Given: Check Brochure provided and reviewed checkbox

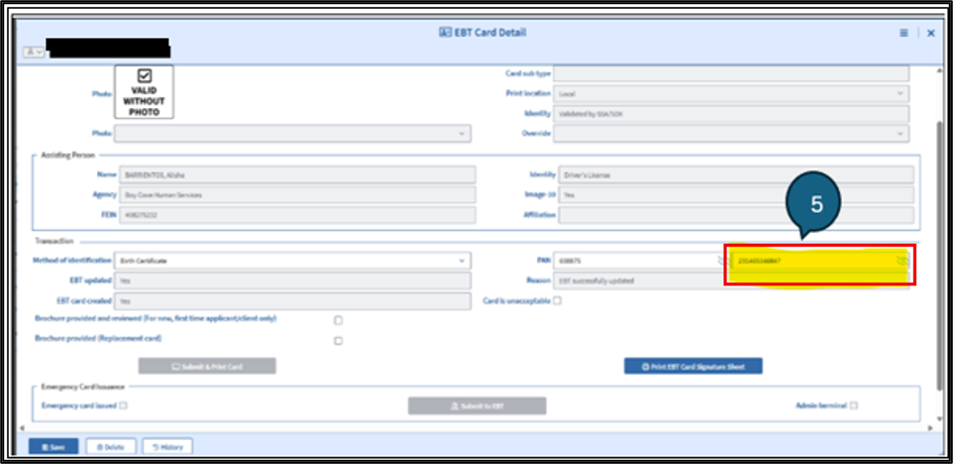Looking at the screenshot, I should (339, 320).
